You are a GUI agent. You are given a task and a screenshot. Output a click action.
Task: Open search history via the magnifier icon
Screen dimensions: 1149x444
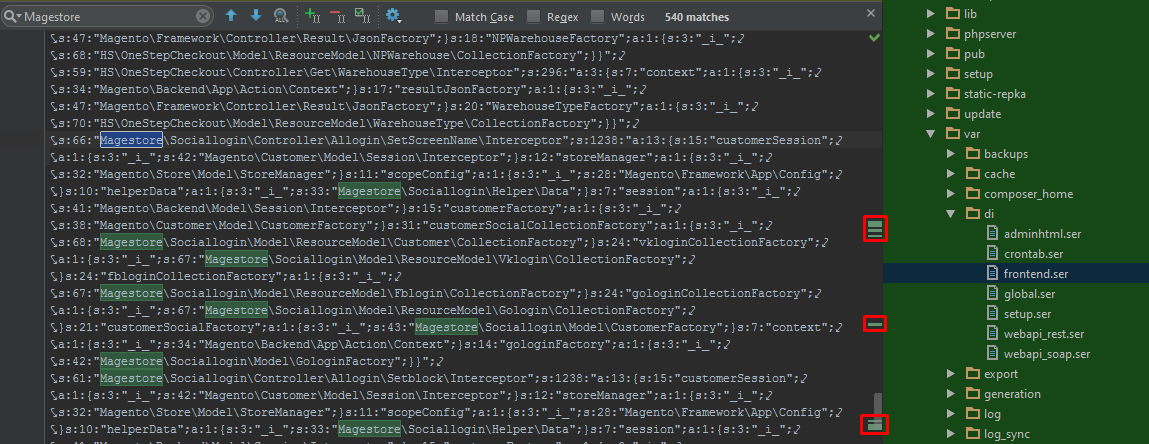coord(12,16)
